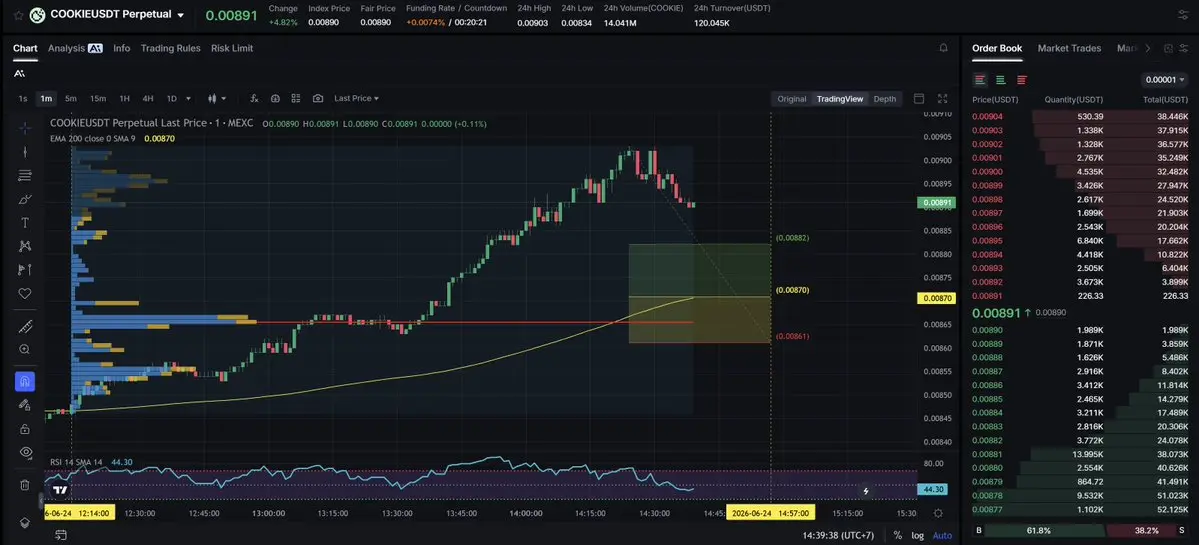Select the patterns drawing tool
The height and width of the screenshot is (545, 1199).
[25, 246]
